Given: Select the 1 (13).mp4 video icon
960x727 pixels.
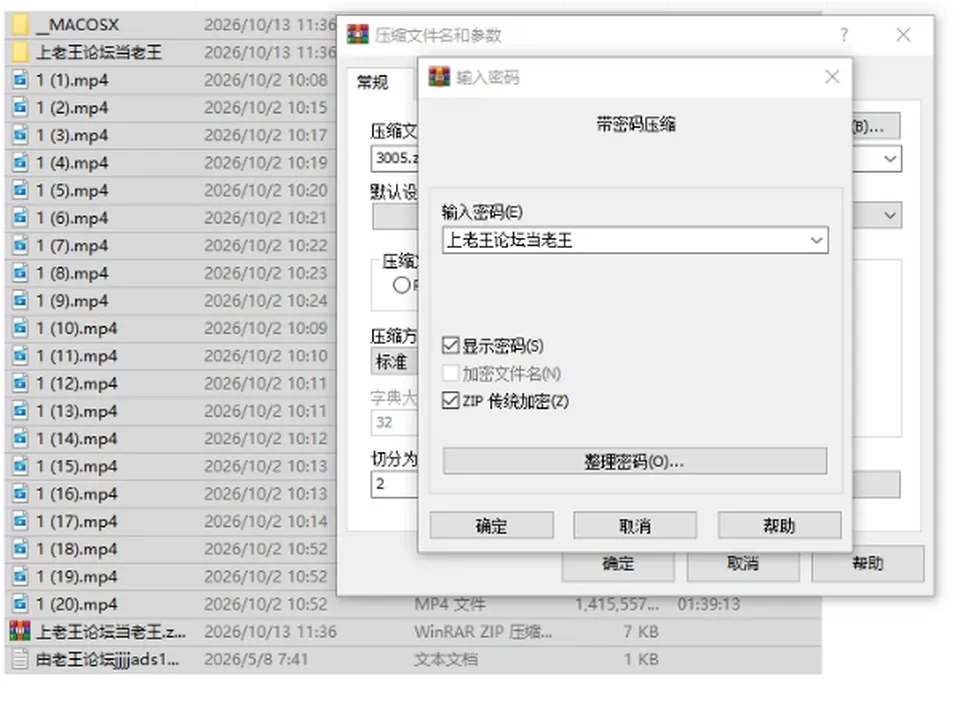Looking at the screenshot, I should pyautogui.click(x=20, y=410).
